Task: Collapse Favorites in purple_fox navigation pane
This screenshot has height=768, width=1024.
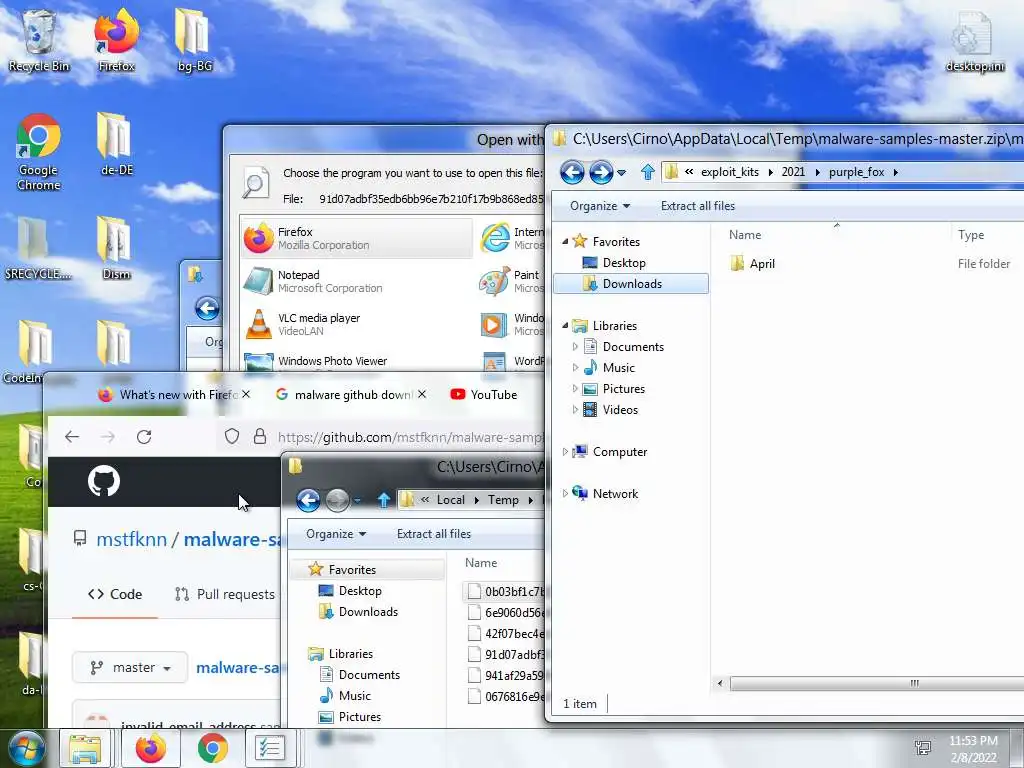Action: tap(565, 242)
